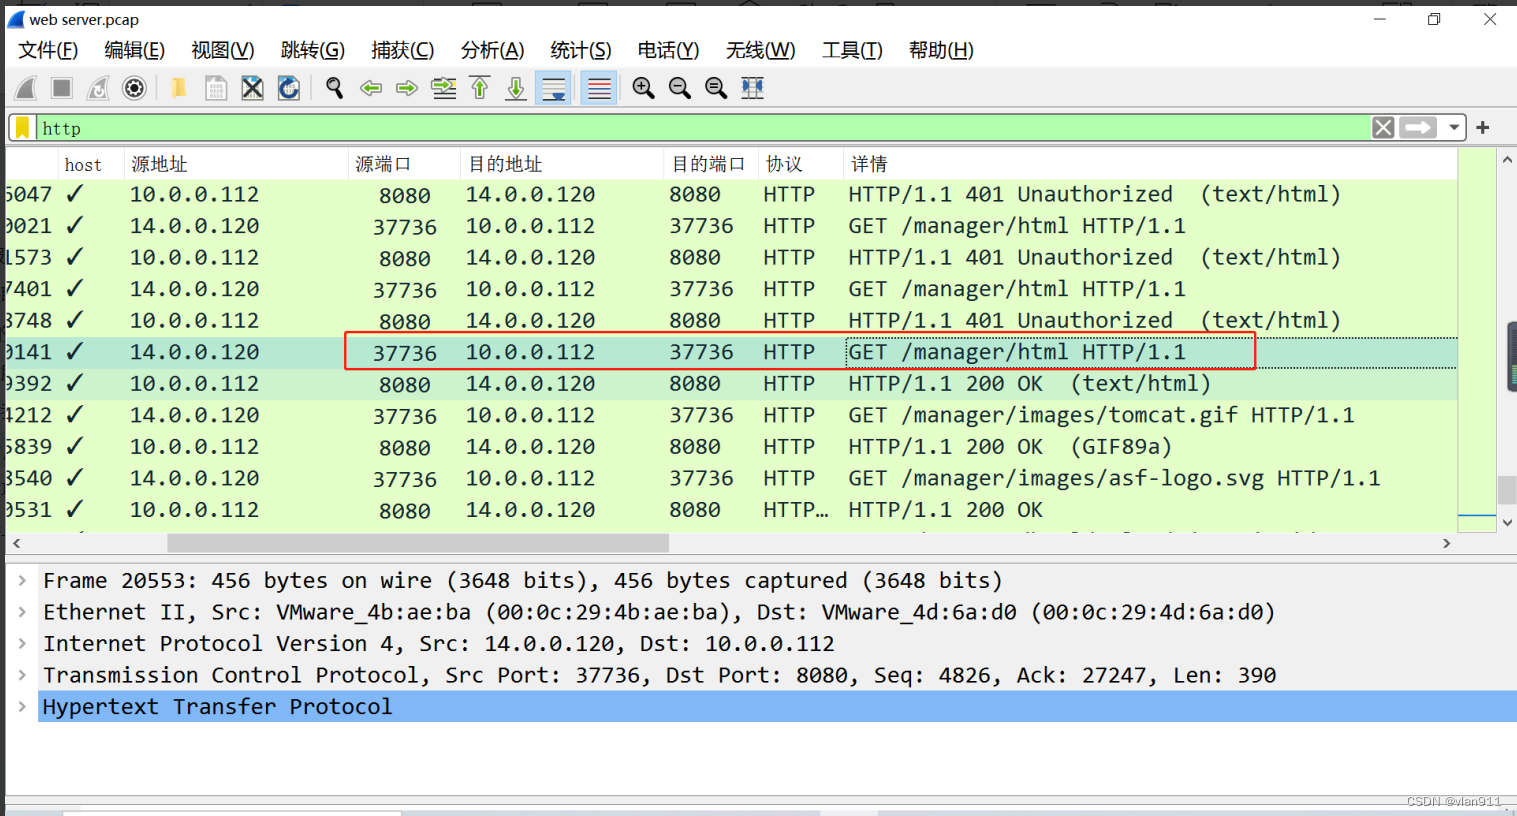Reset the text zoom to normal size

click(716, 88)
